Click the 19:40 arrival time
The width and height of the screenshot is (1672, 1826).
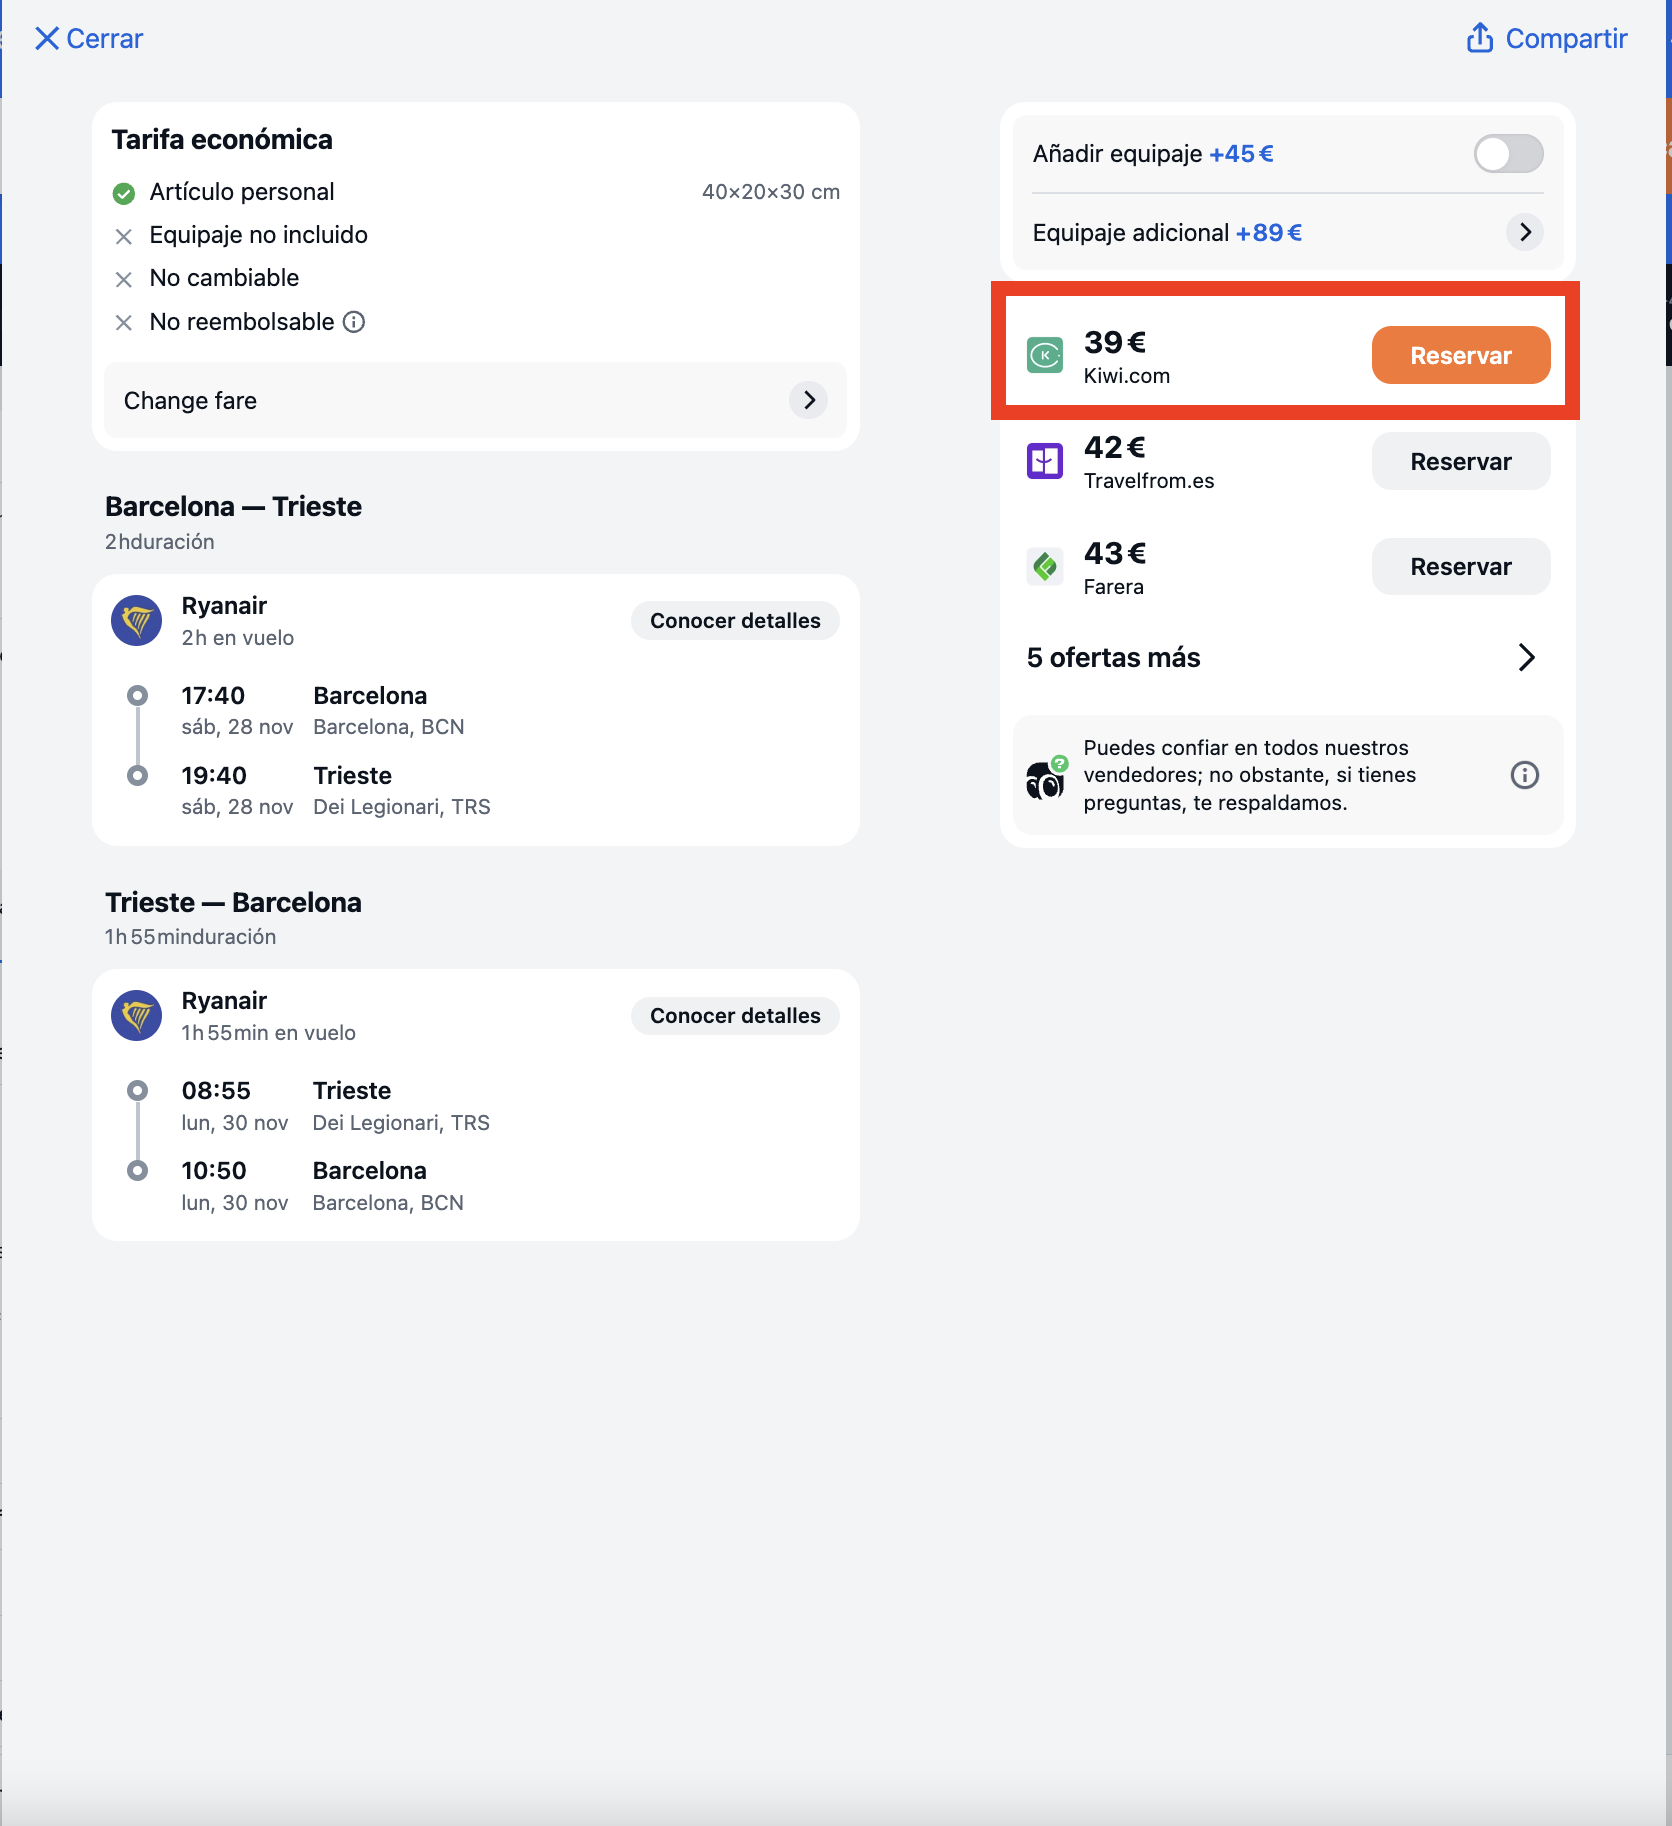coord(214,776)
